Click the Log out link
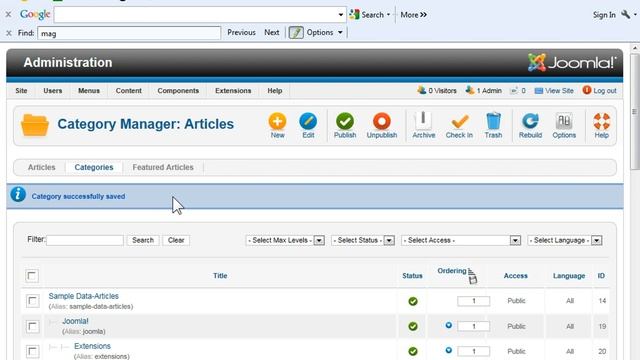The height and width of the screenshot is (360, 640). pyautogui.click(x=600, y=91)
